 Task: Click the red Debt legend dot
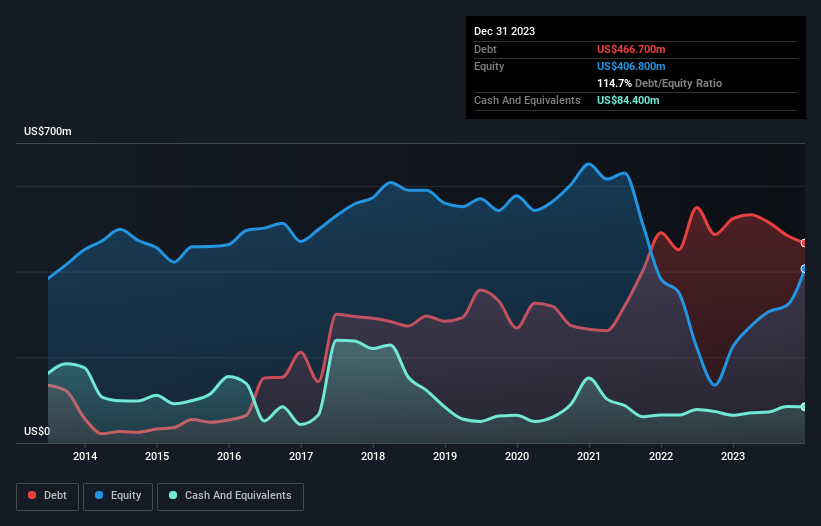tap(32, 495)
